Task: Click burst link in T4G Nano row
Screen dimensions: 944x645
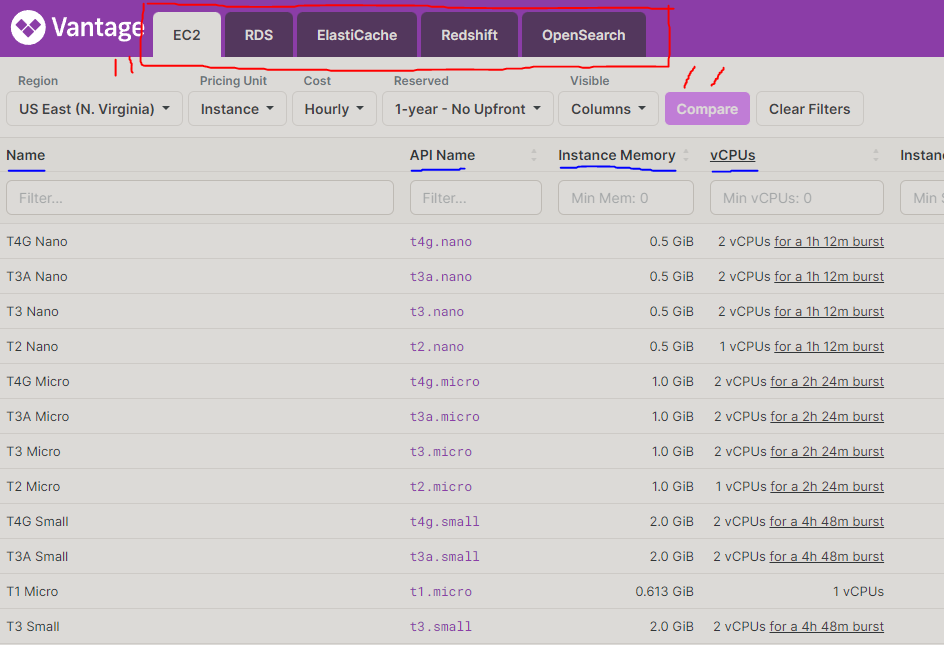Action: pyautogui.click(x=829, y=241)
